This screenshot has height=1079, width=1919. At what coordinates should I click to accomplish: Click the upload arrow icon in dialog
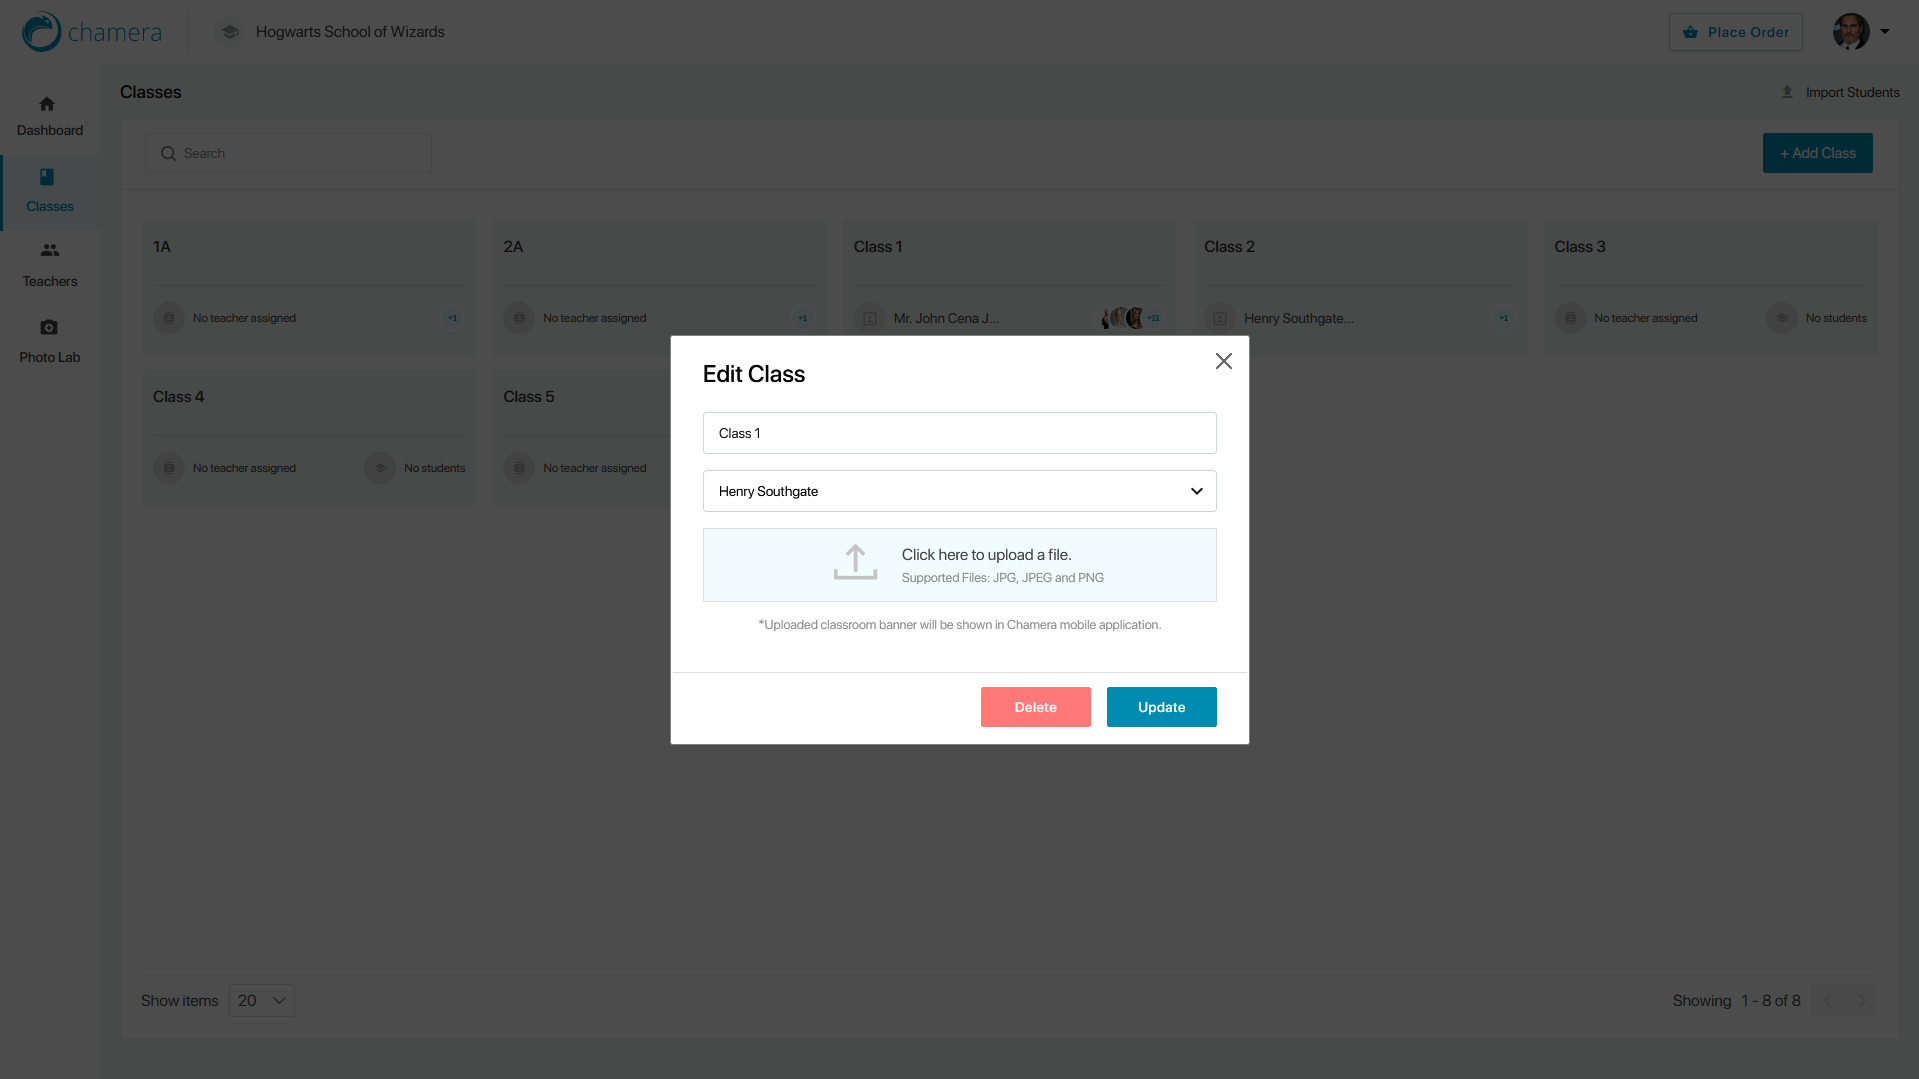855,563
